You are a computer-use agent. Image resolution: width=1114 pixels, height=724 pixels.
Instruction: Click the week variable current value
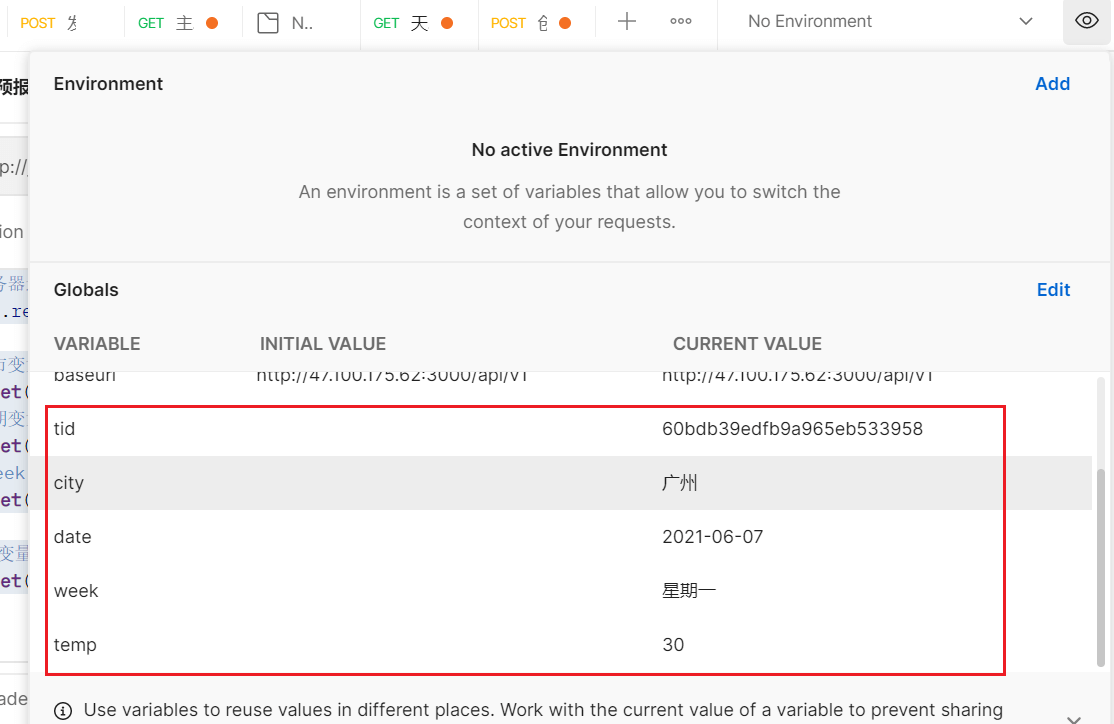coord(689,591)
